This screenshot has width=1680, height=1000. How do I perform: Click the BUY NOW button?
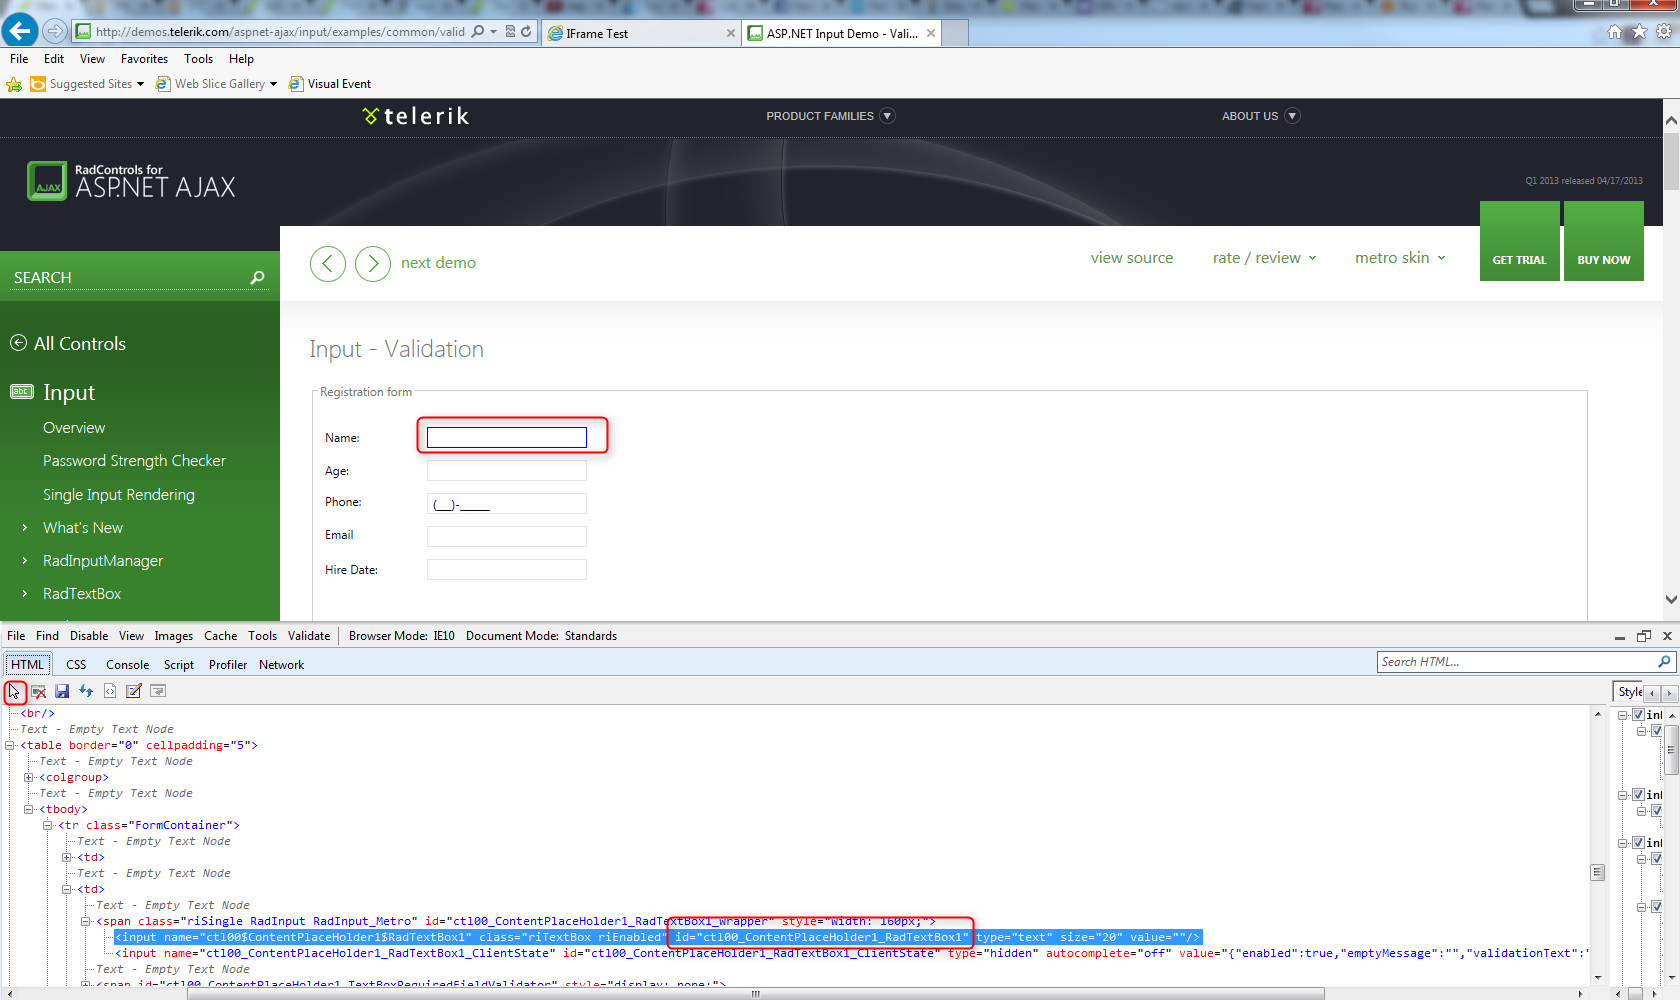[x=1604, y=241]
